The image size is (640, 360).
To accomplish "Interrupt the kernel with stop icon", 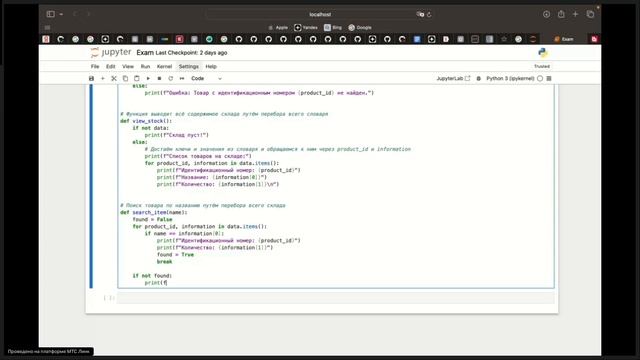I will 159,78.
